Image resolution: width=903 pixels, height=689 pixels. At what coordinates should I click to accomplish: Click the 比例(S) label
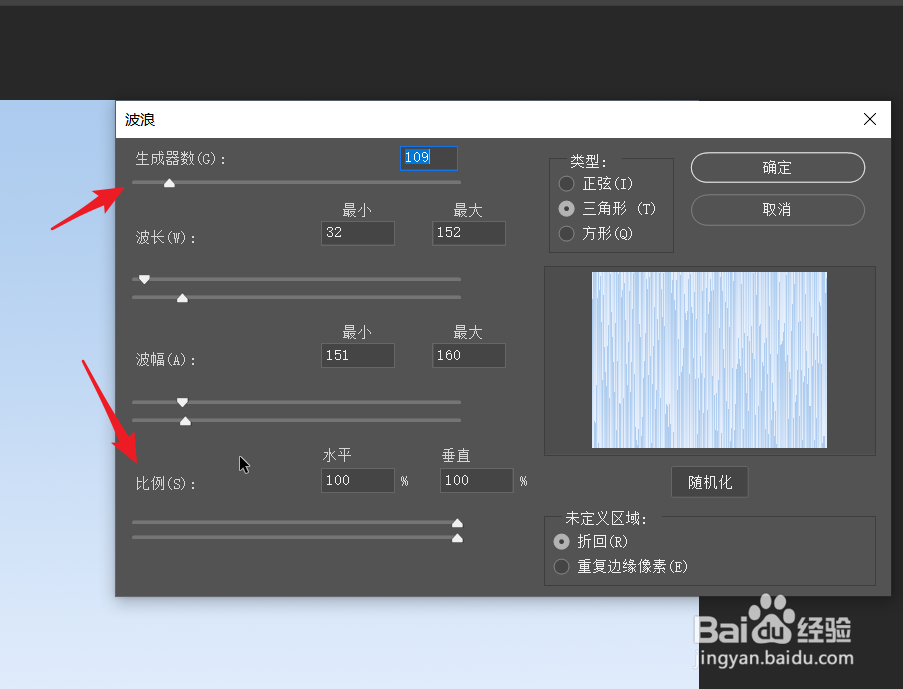(166, 483)
